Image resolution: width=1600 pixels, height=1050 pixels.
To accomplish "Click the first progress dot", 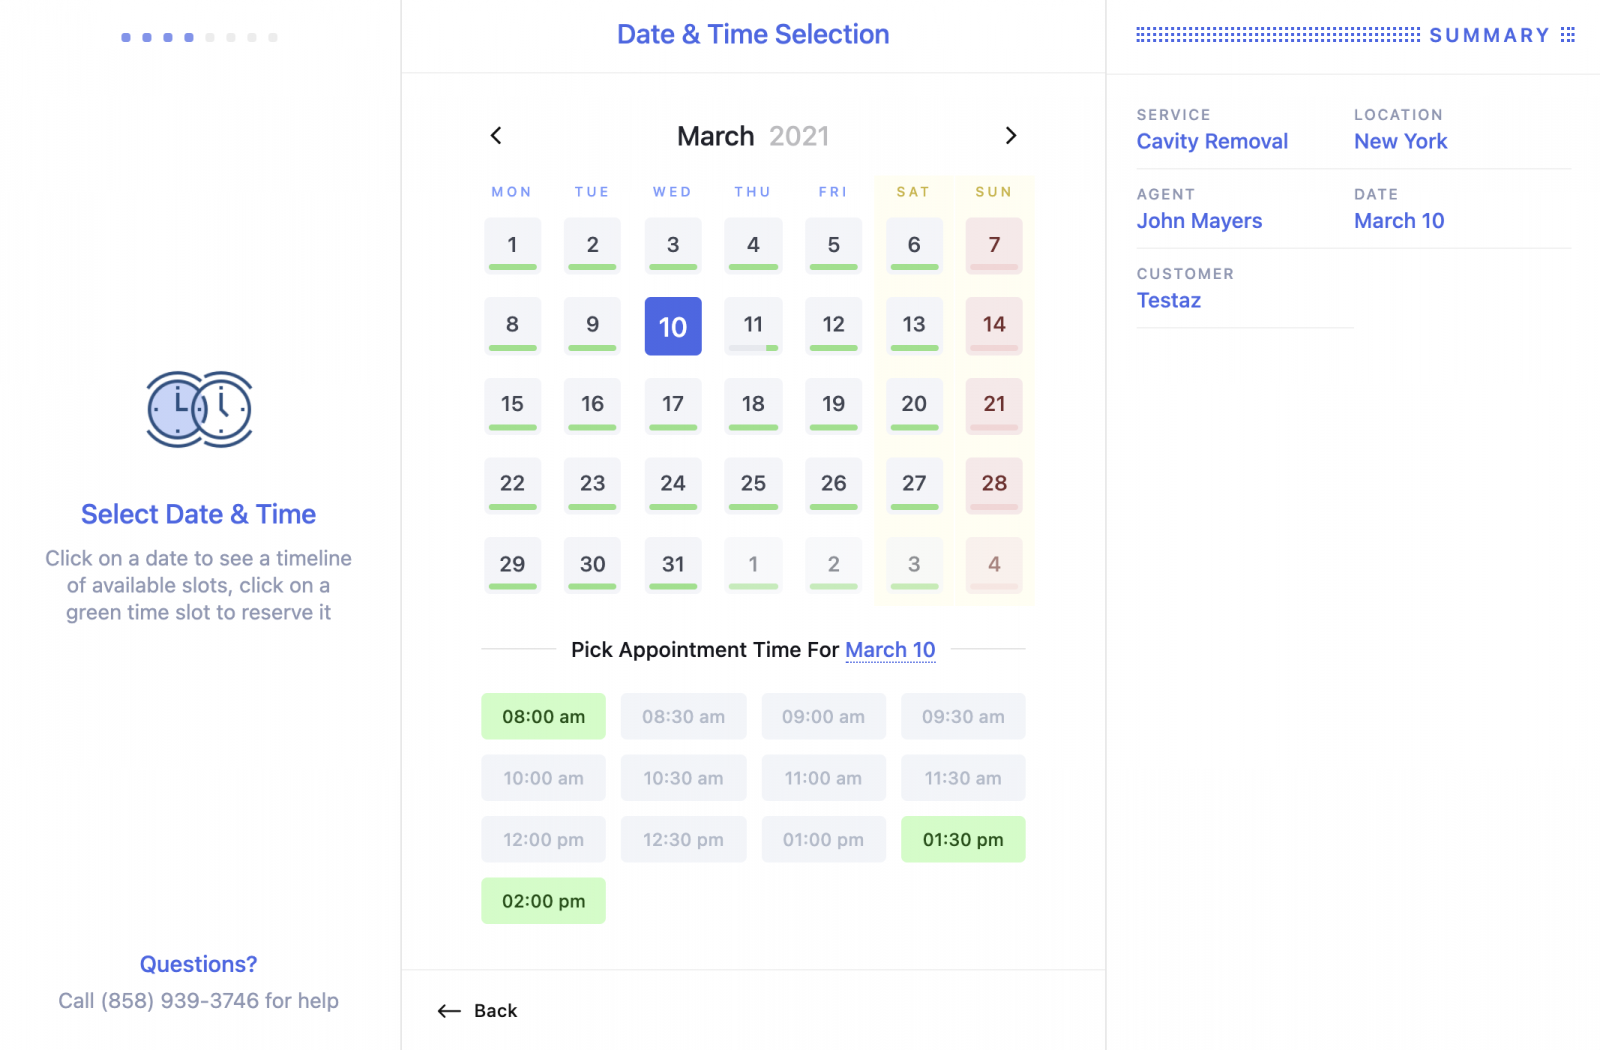I will (125, 37).
